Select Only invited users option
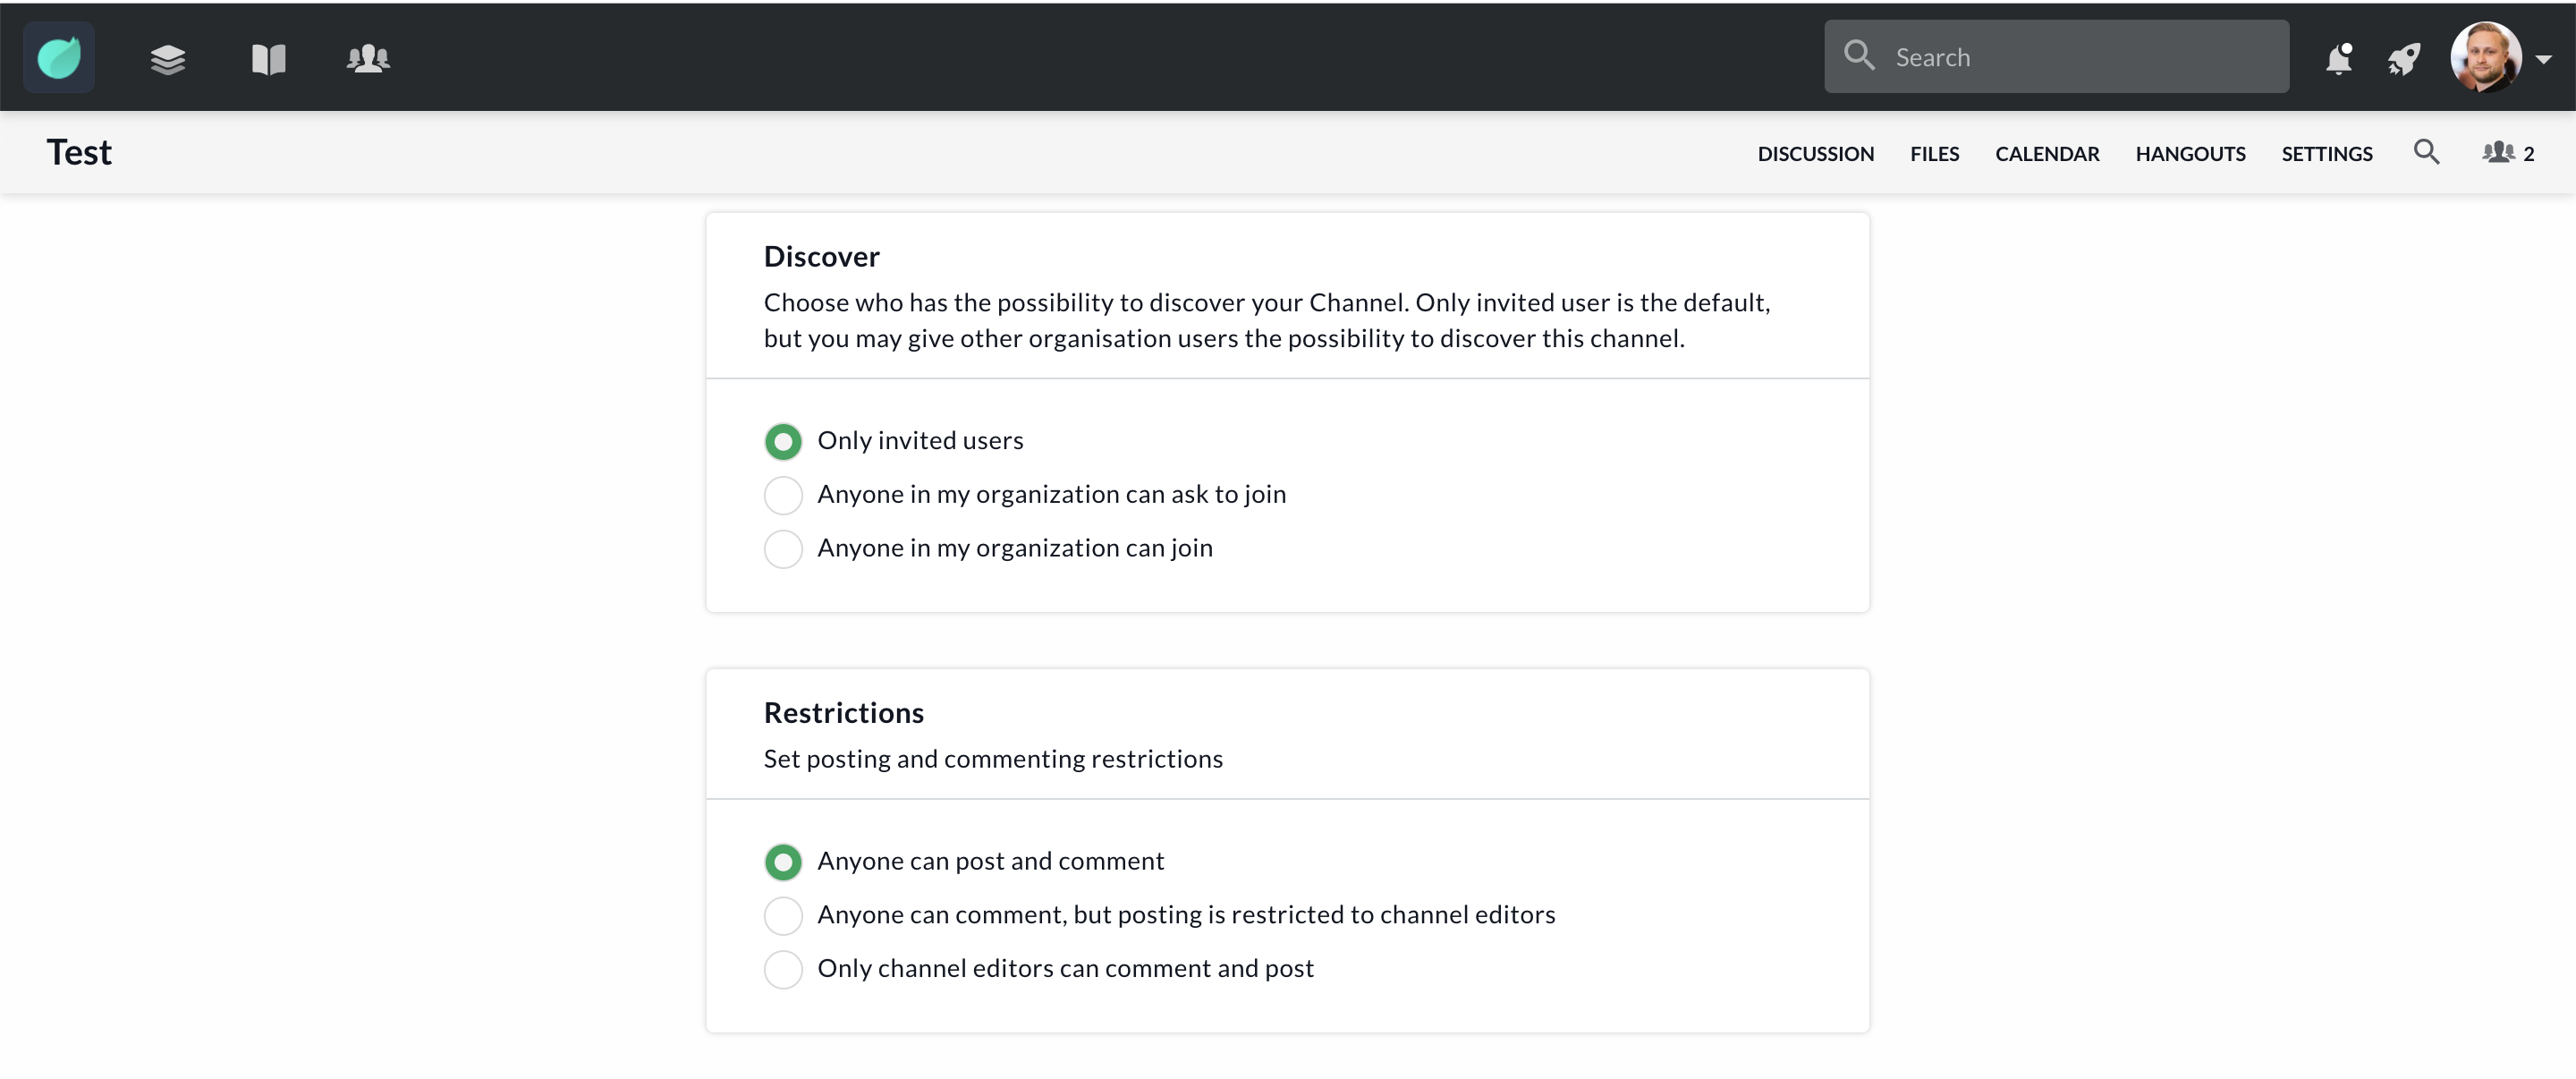2576x1079 pixels. coord(783,441)
